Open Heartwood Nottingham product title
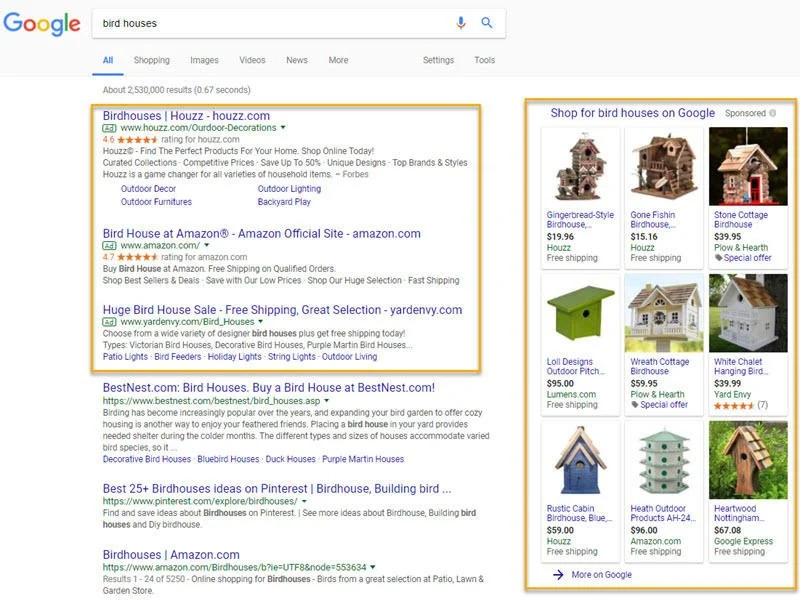The width and height of the screenshot is (801, 600). [739, 513]
